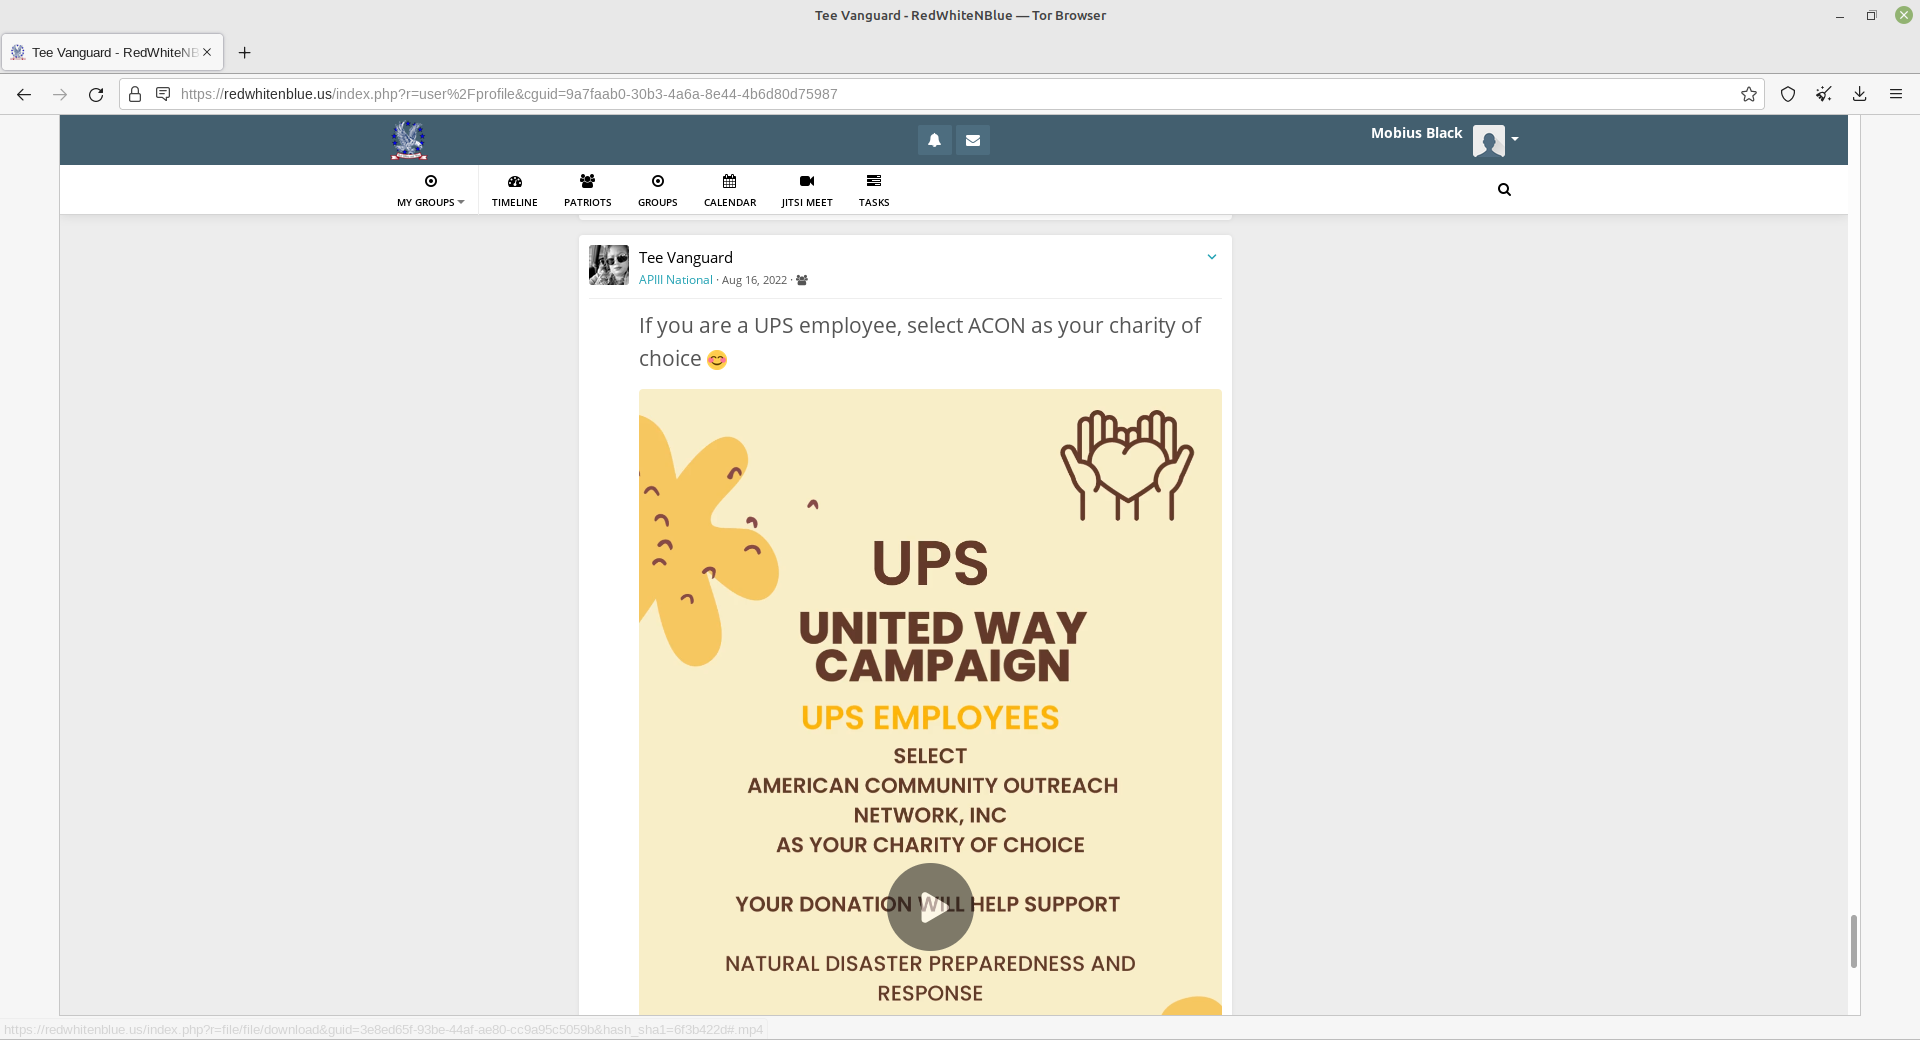Viewport: 1920px width, 1040px height.
Task: Click the browser Forward arrow
Action: pyautogui.click(x=60, y=94)
